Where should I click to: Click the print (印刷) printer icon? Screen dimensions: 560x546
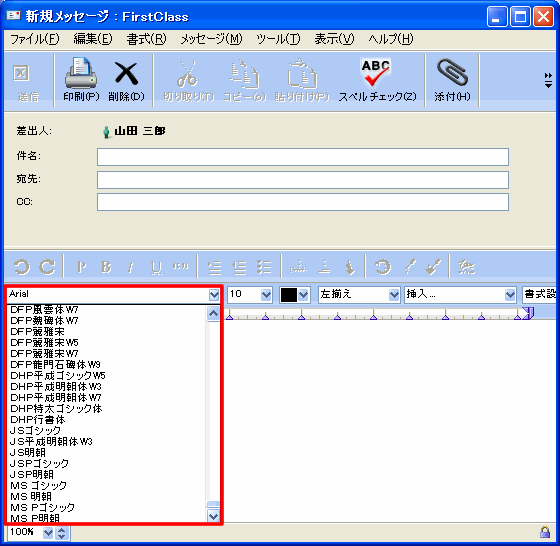coord(81,73)
